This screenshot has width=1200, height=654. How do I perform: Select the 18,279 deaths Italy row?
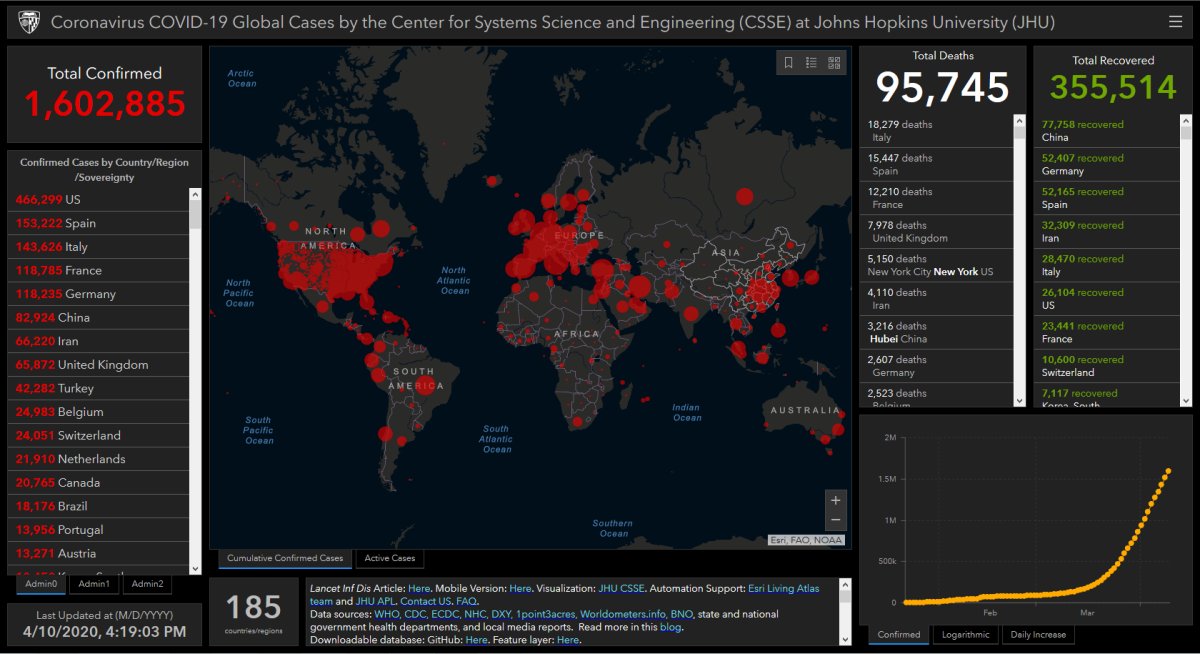(x=936, y=131)
